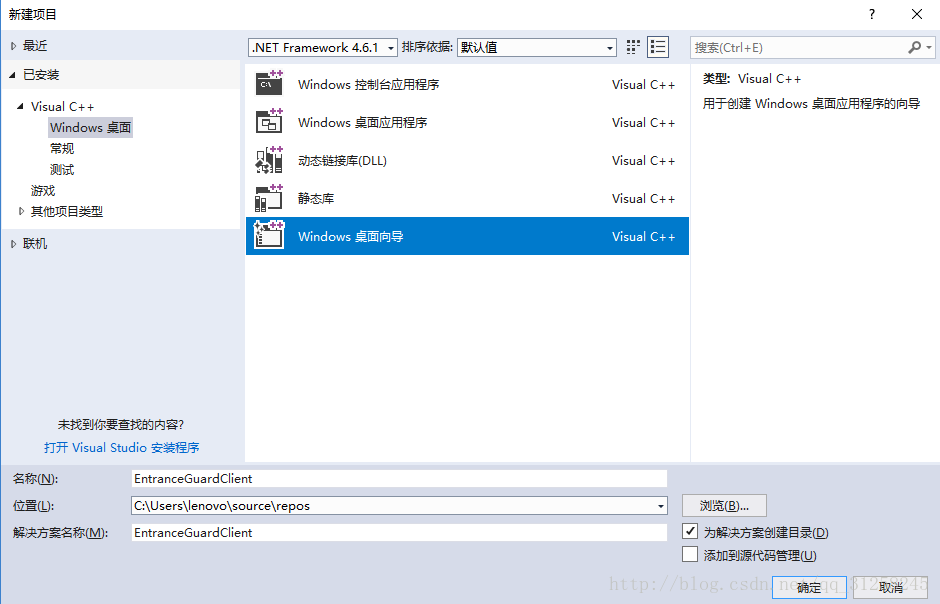This screenshot has width=940, height=604.
Task: Switch templates to small icons view
Action: pos(658,46)
